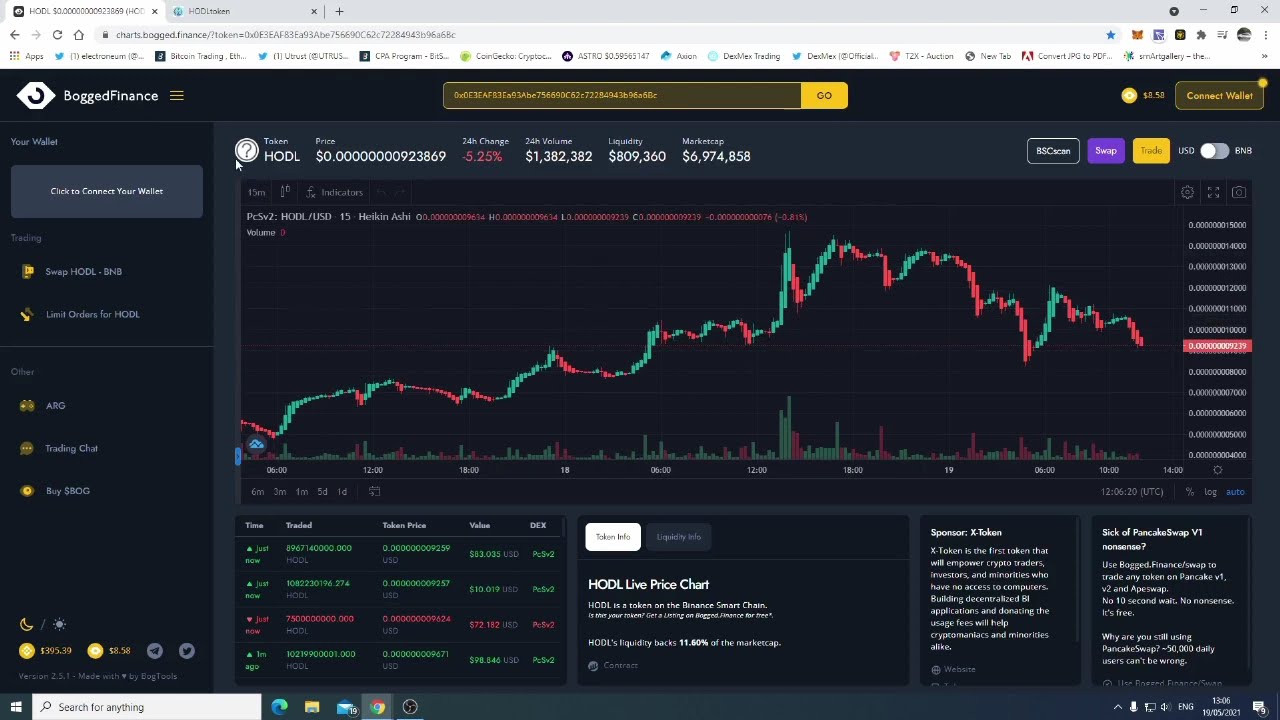Screen dimensions: 1280x720
Task: Switch to the Liquidity Info tab
Action: coord(679,537)
